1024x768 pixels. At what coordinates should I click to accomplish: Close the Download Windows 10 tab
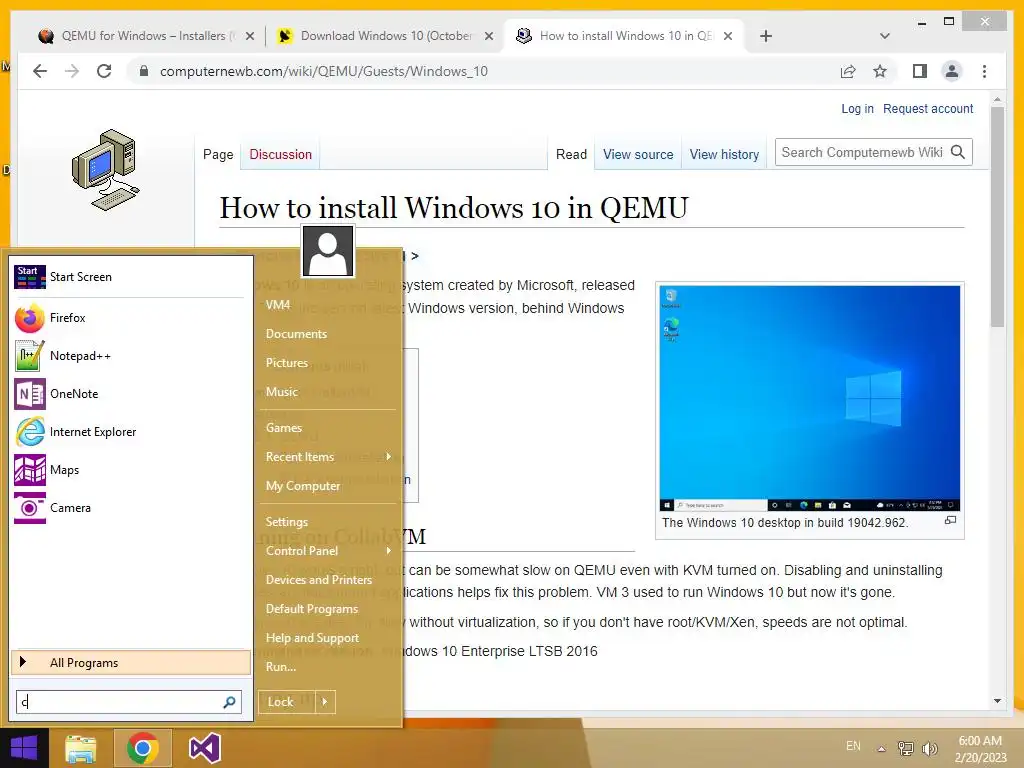click(488, 37)
